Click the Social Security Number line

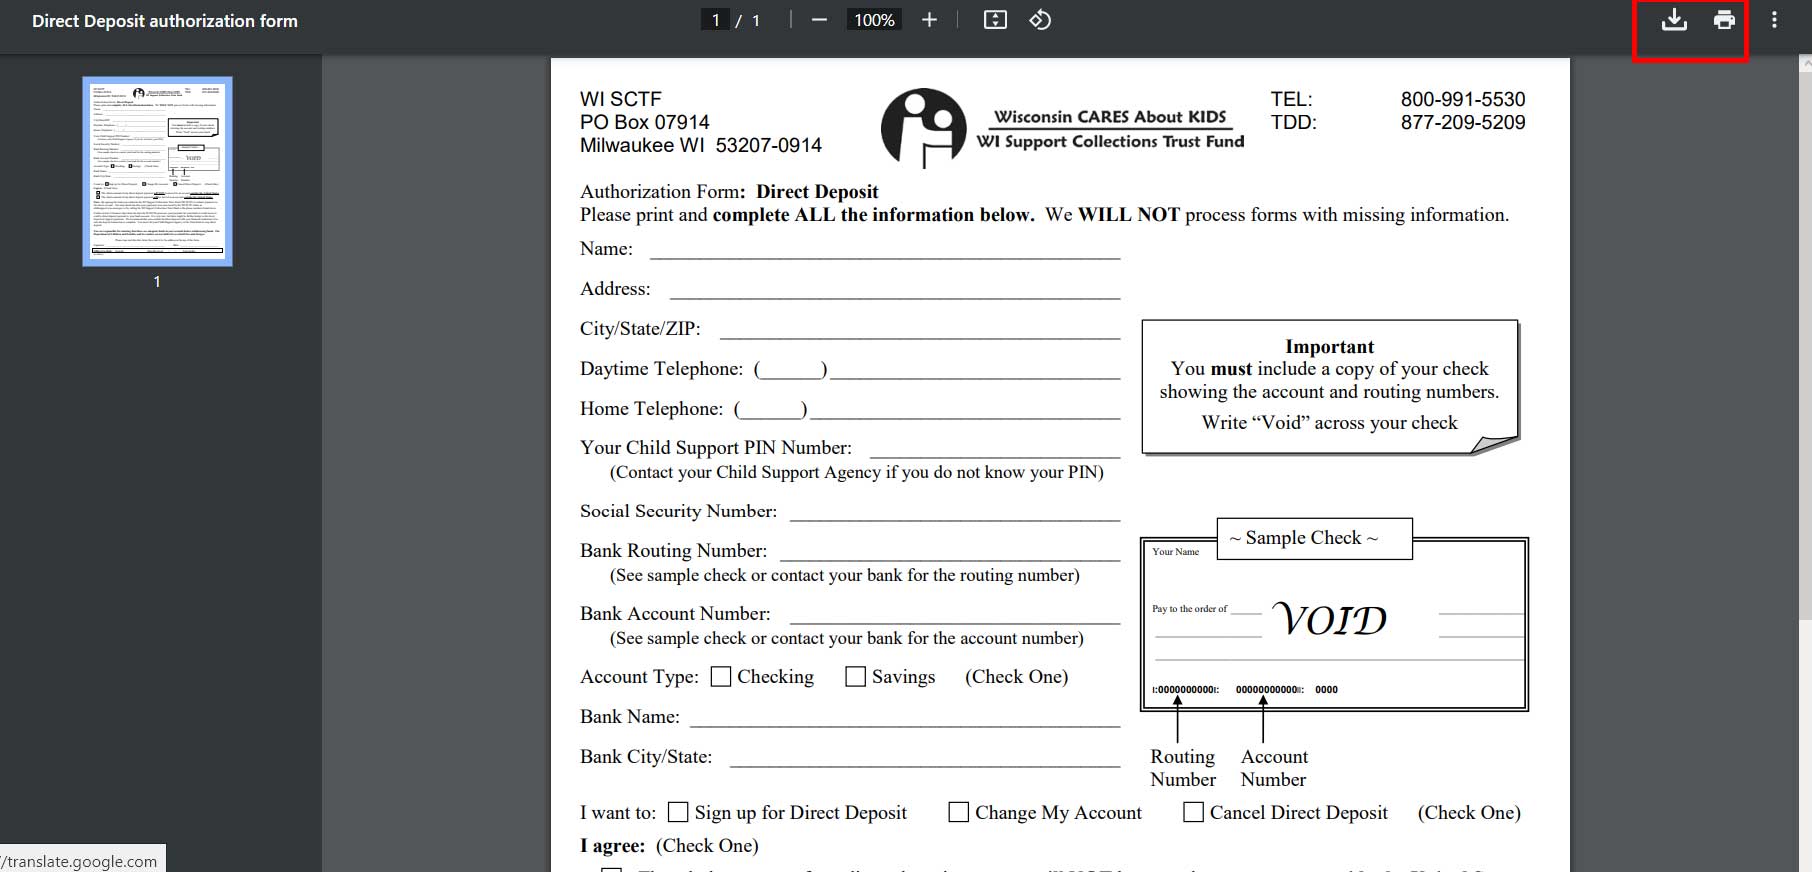[x=955, y=512]
